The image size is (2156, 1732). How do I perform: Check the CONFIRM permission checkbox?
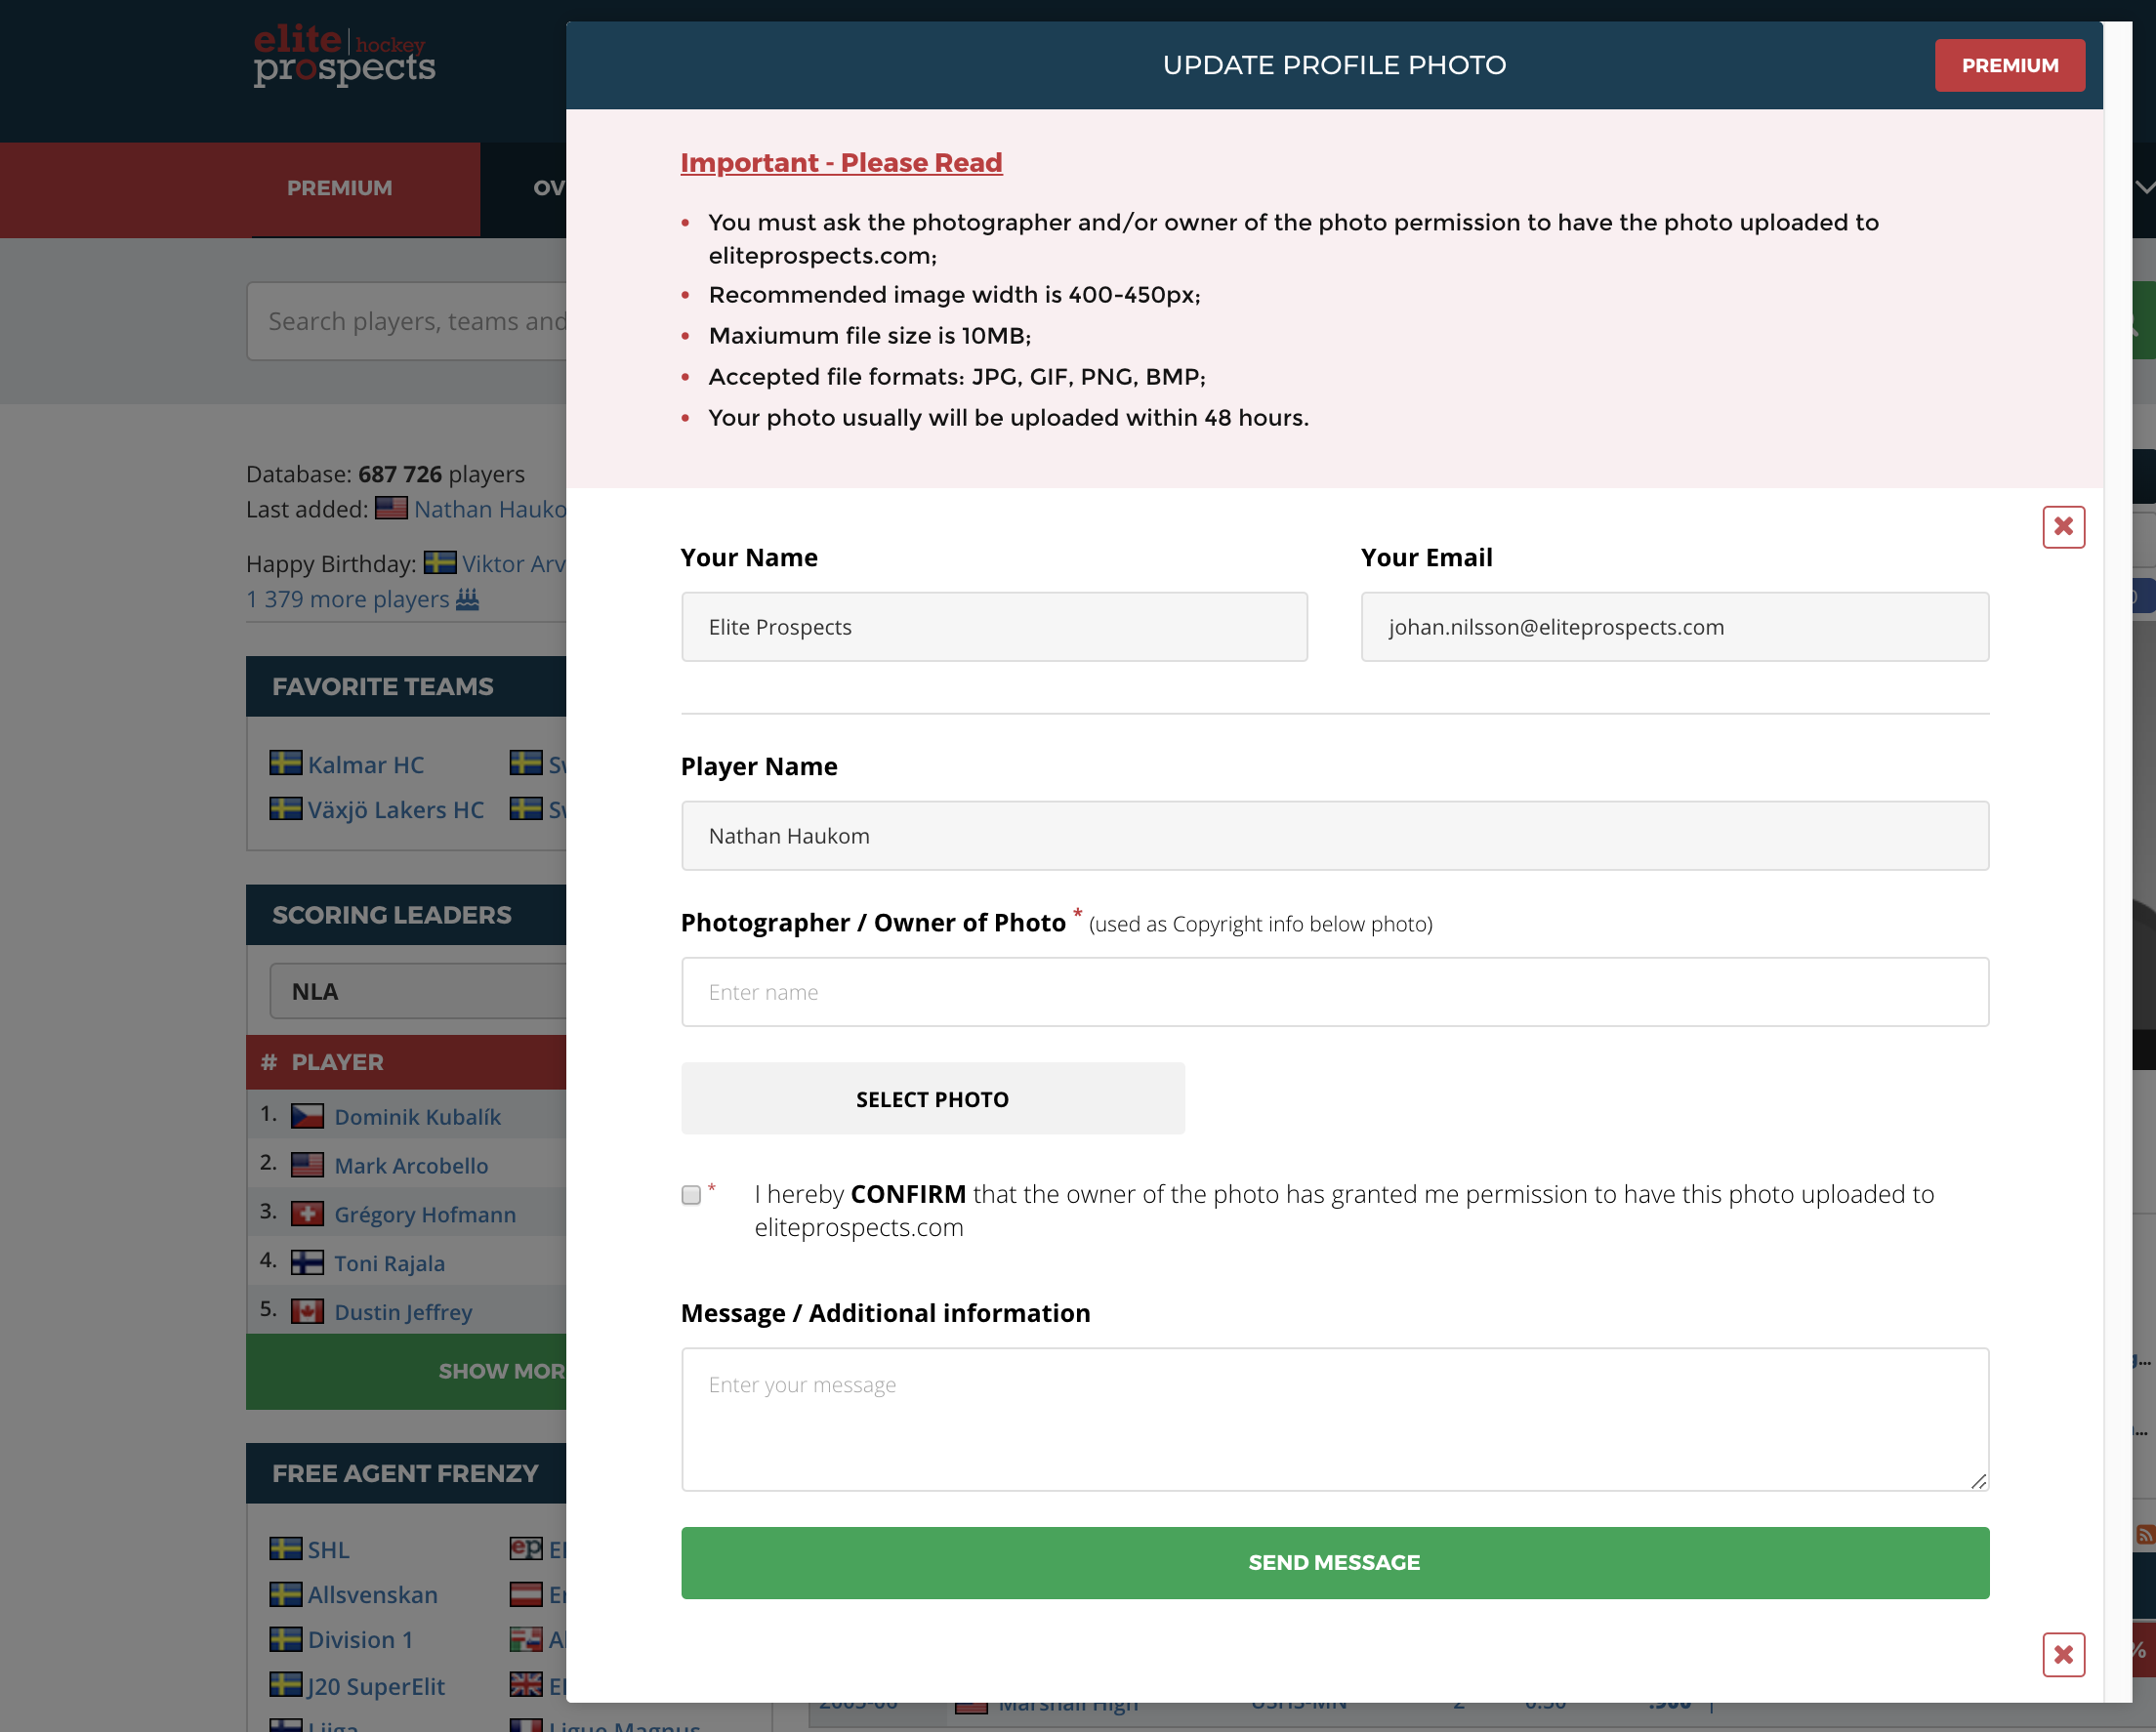click(x=691, y=1195)
